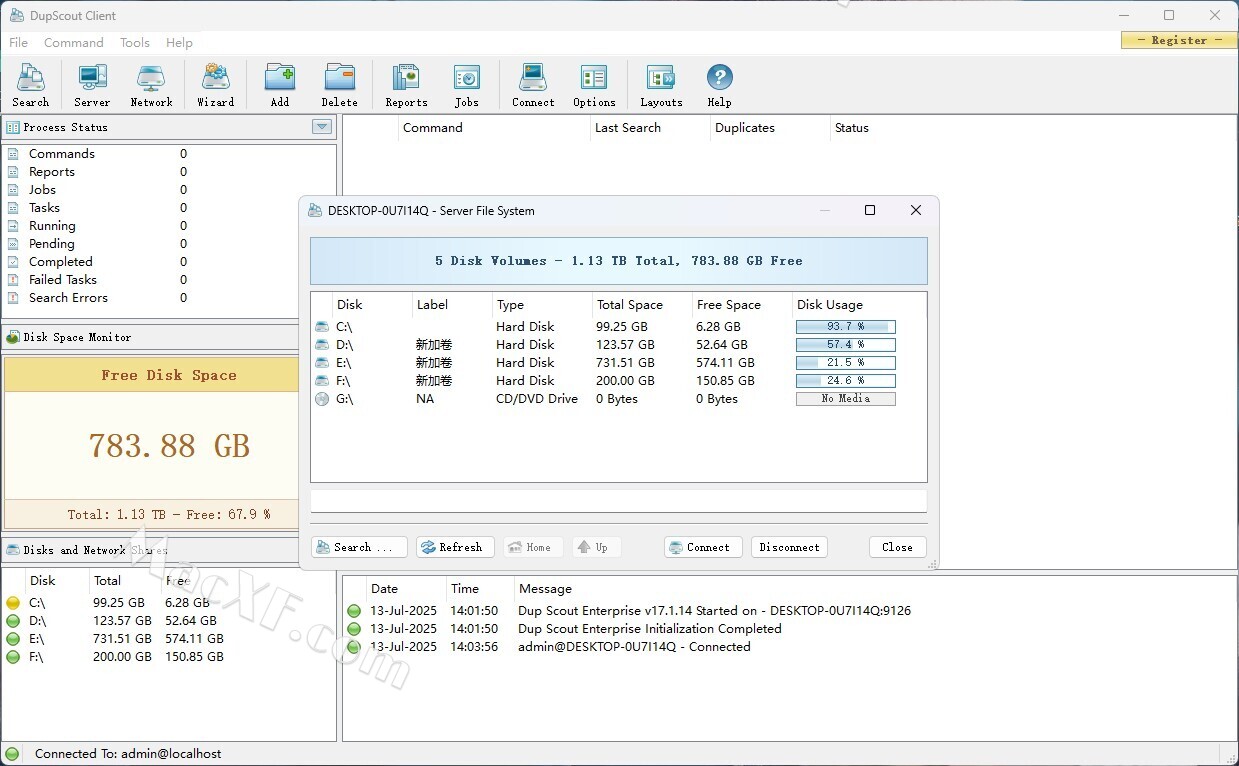Open the Jobs toolbar icon
Viewport: 1239px width, 766px height.
pos(466,85)
